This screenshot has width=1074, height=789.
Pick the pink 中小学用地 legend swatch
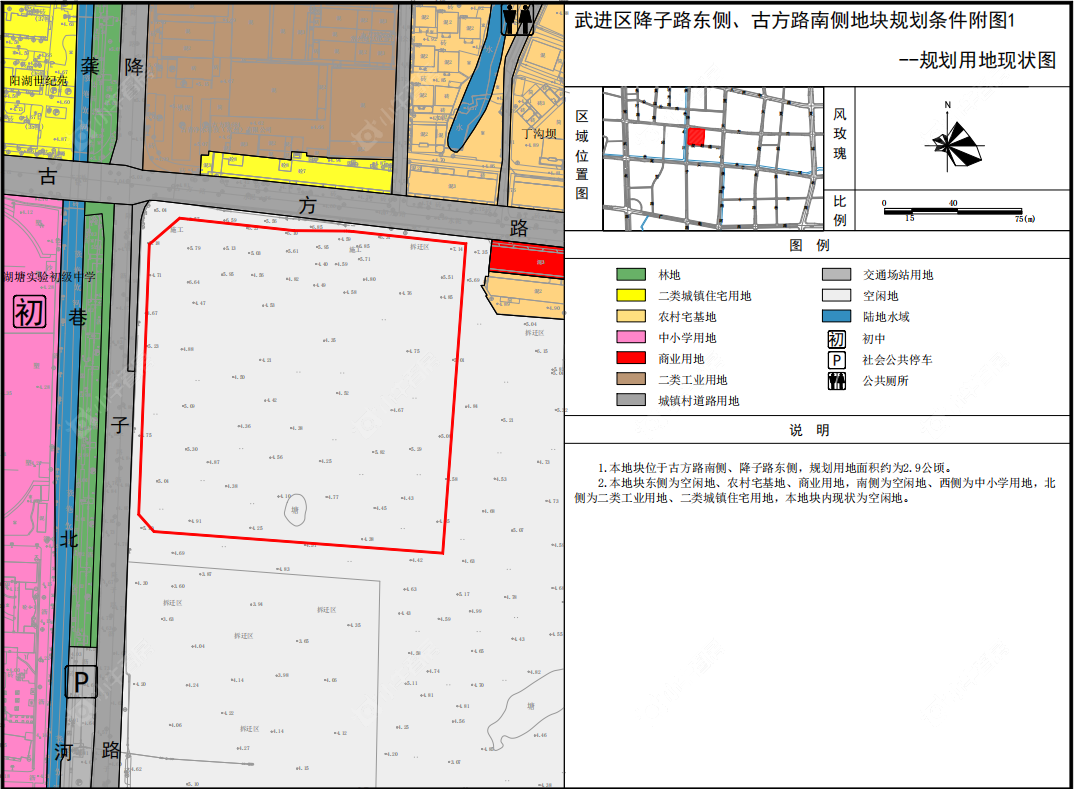(630, 338)
